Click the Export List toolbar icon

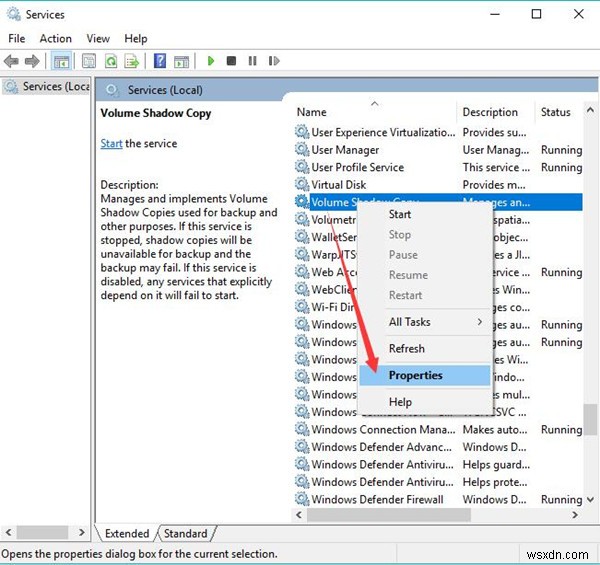coord(131,61)
